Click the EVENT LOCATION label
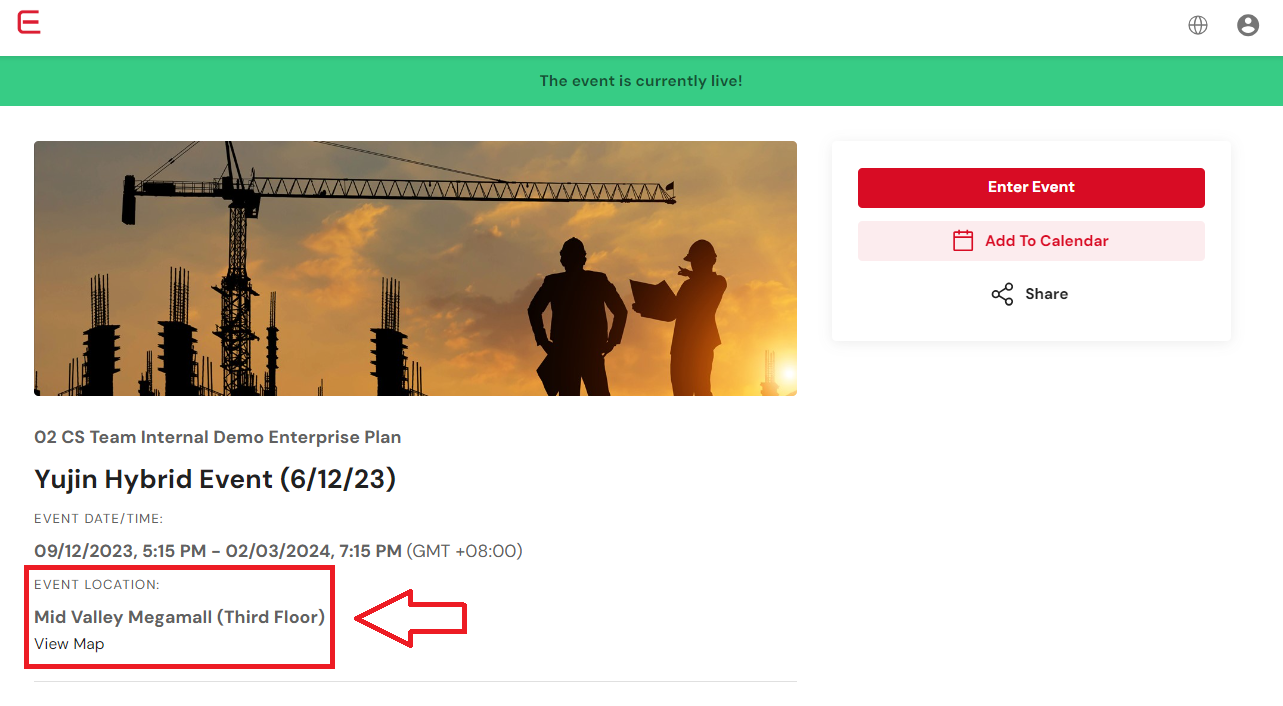 click(97, 585)
